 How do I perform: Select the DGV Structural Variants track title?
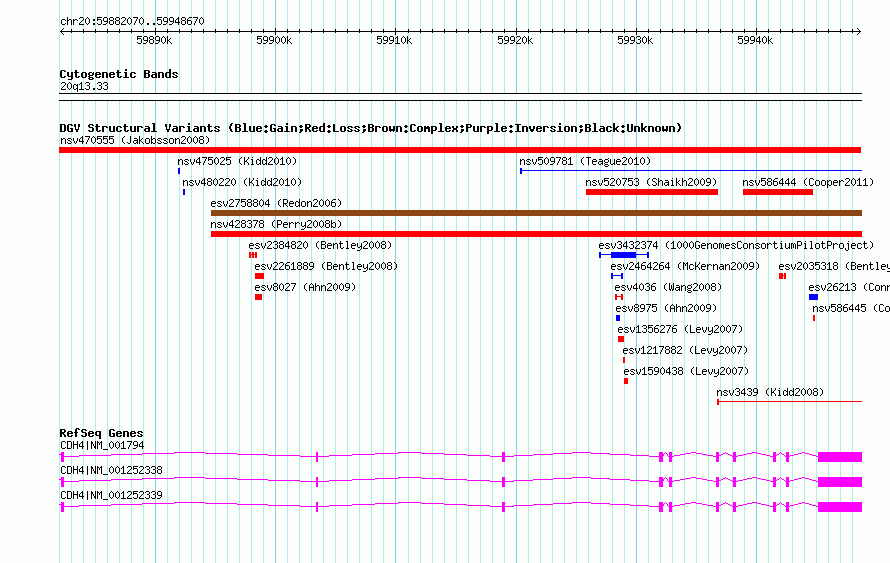[x=371, y=128]
